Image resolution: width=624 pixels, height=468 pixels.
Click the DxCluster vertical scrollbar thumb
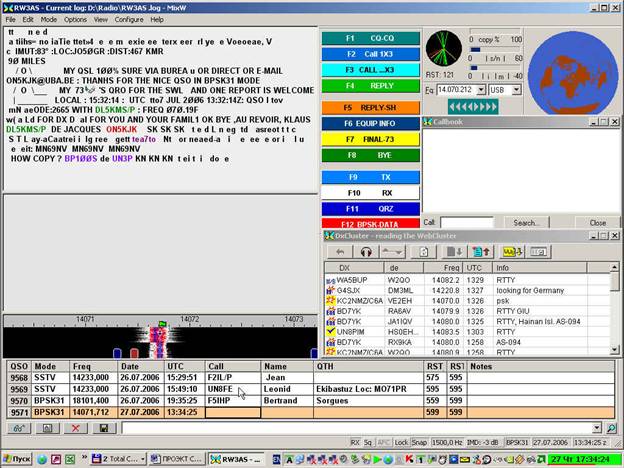[614, 281]
